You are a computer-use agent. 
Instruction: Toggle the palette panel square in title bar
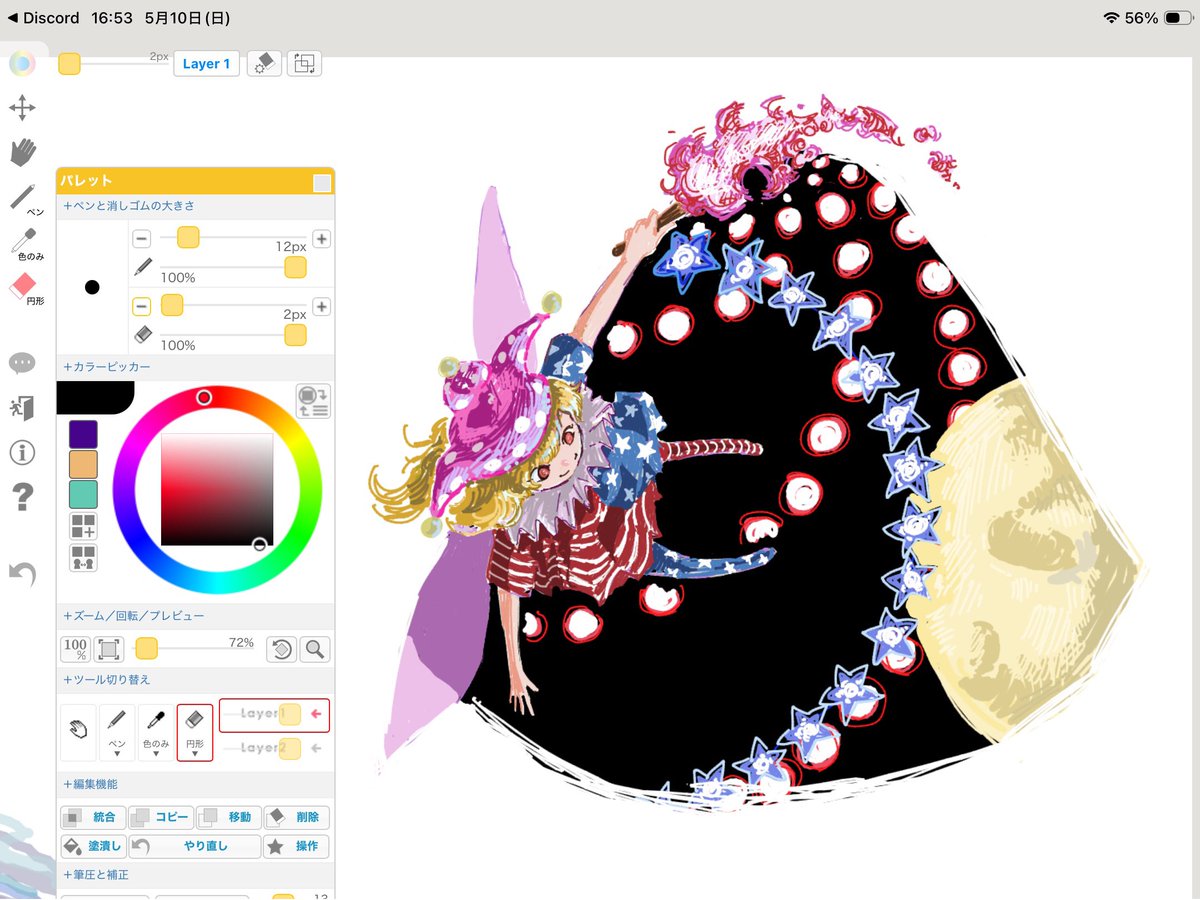click(321, 182)
